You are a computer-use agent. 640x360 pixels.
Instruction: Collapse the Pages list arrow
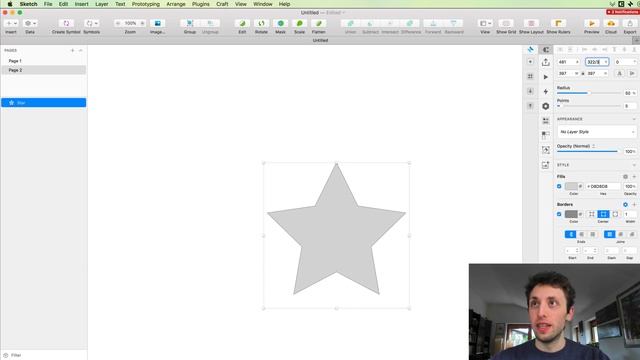(x=80, y=51)
